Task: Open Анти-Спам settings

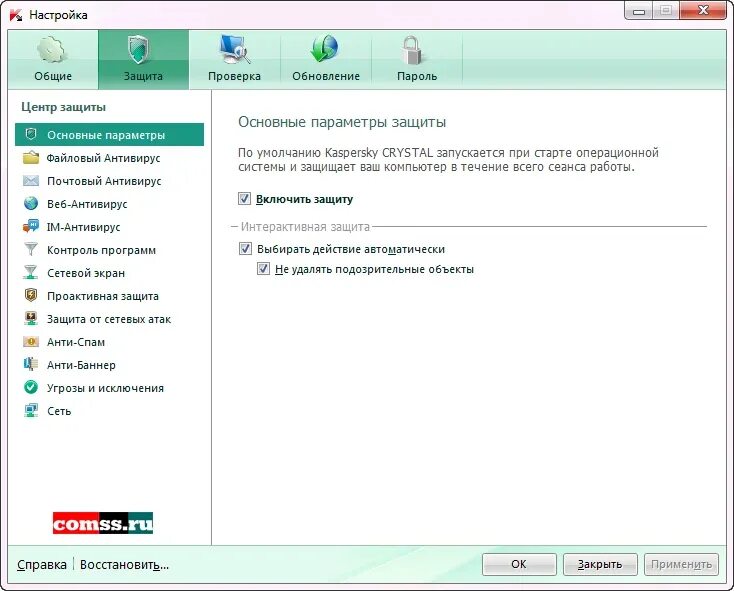Action: pos(110,342)
